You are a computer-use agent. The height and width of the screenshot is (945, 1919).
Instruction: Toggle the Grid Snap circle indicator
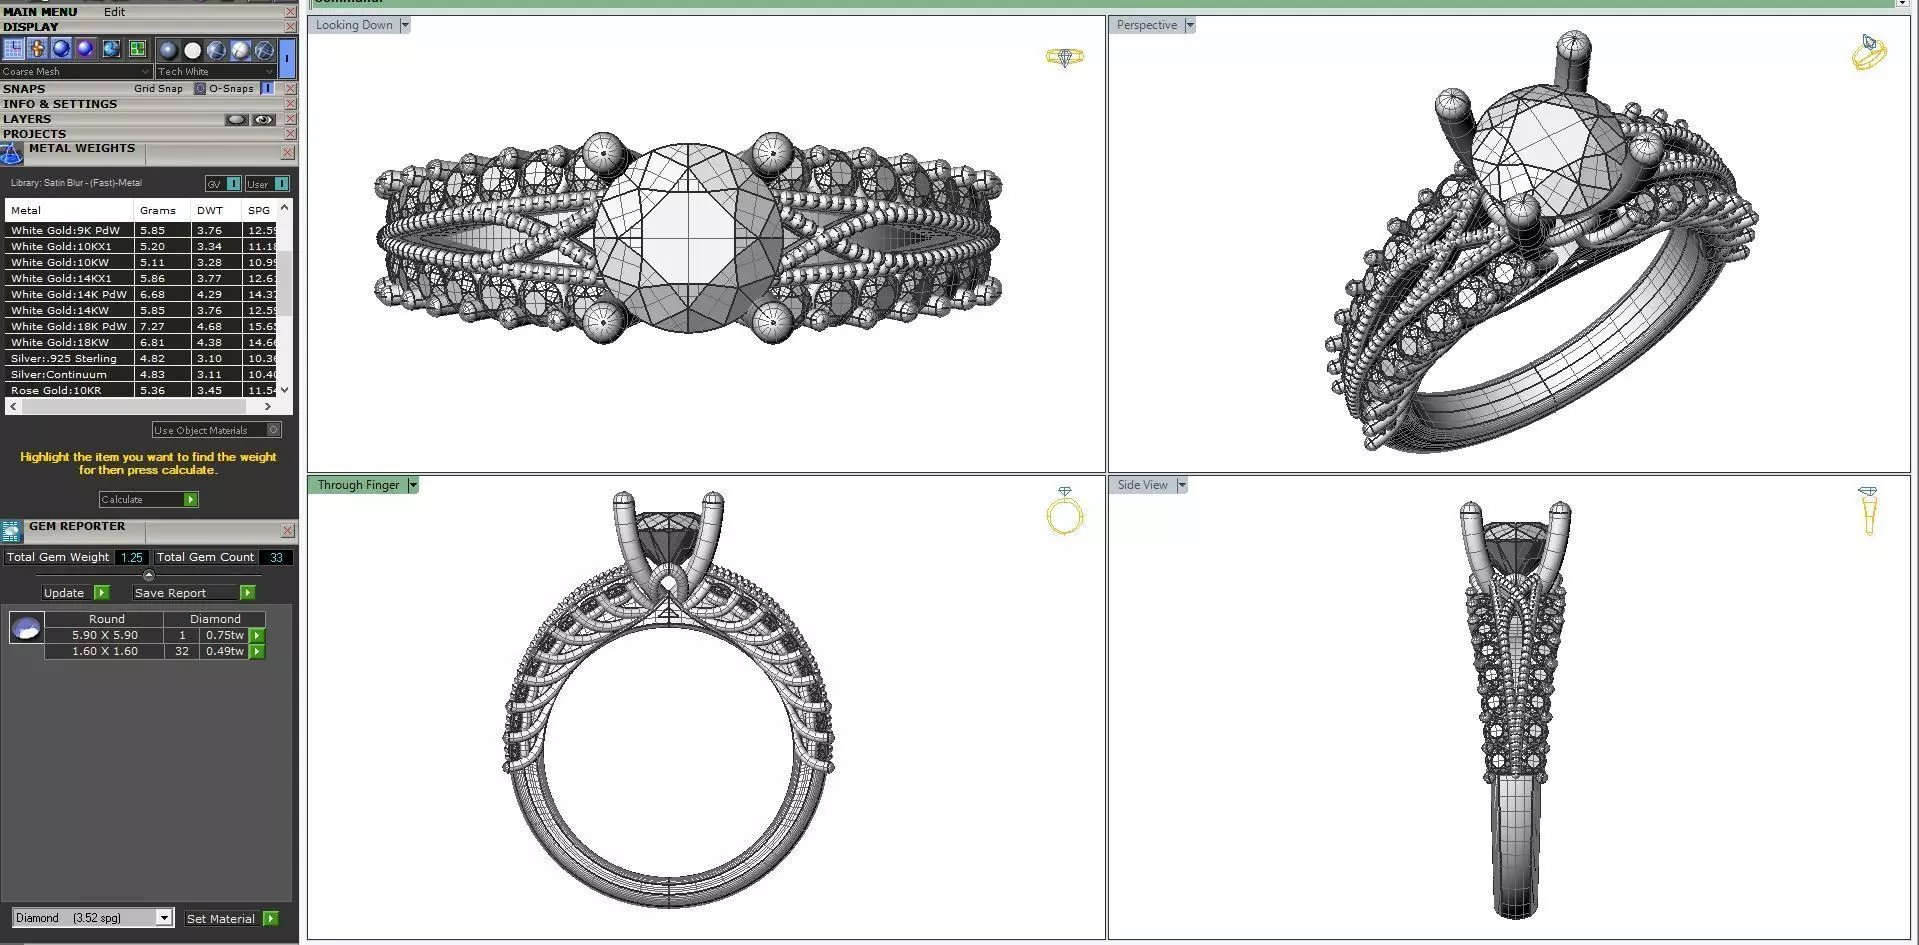tap(199, 88)
